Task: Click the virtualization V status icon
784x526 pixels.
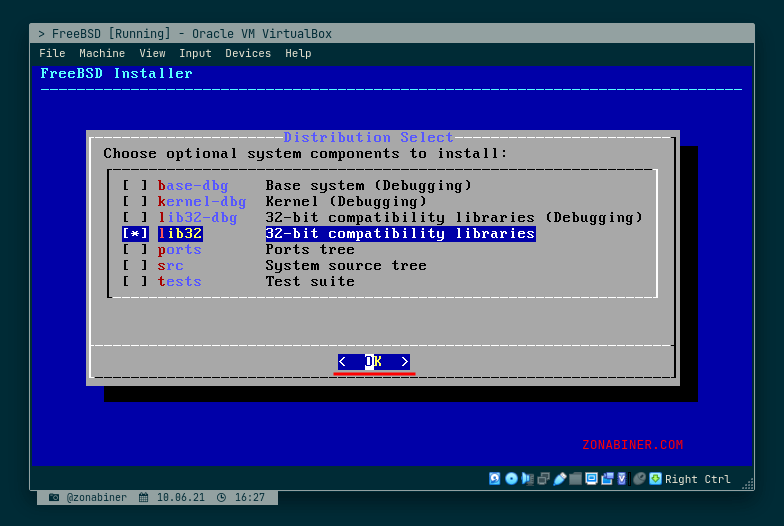Action: pos(622,478)
